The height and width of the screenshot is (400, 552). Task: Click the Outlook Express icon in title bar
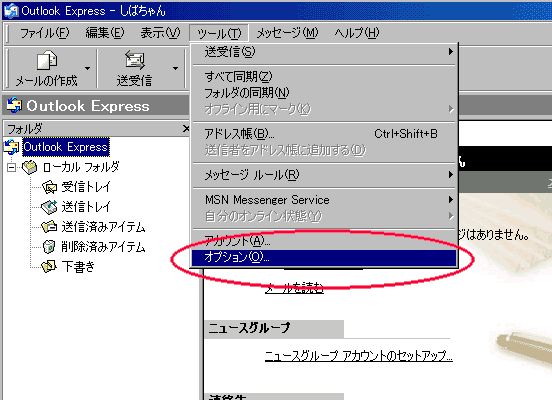point(11,11)
